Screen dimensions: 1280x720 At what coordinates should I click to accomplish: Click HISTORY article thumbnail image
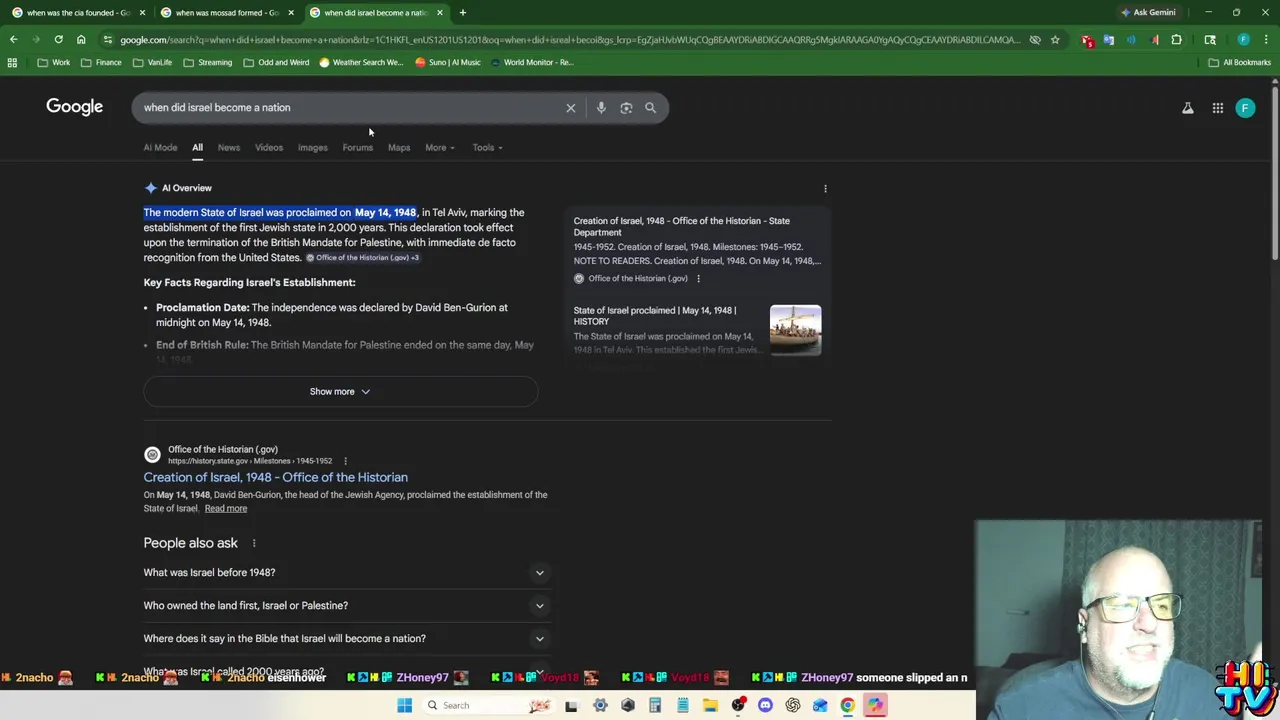coord(796,330)
